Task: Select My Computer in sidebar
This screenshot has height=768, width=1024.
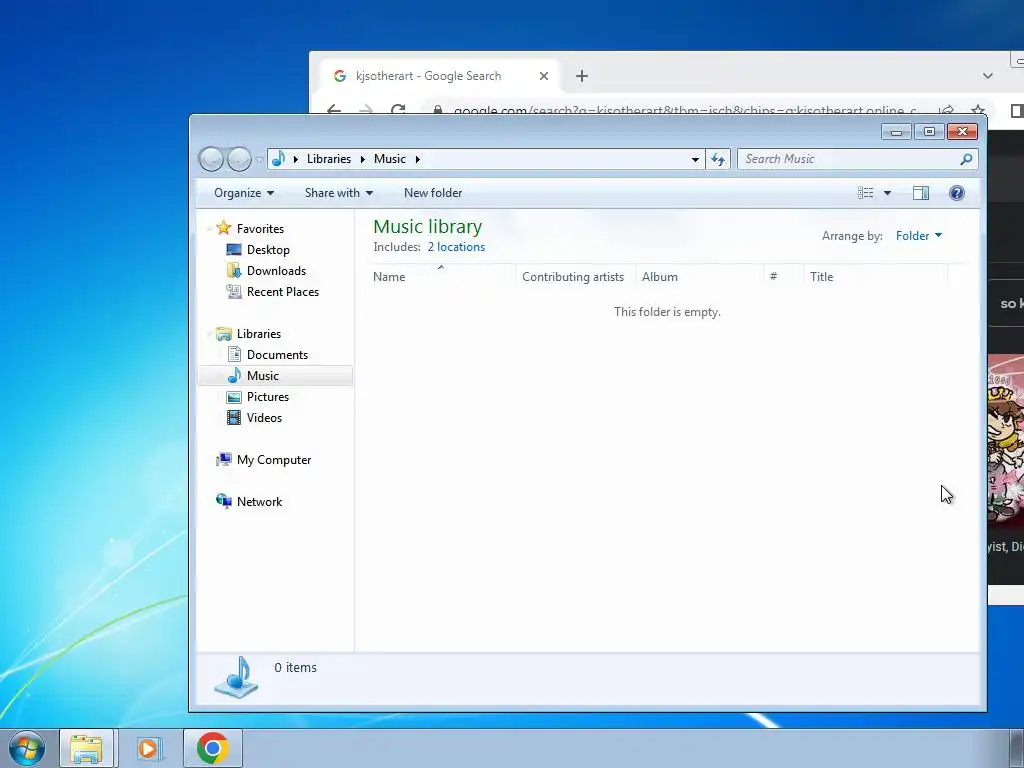Action: [274, 460]
